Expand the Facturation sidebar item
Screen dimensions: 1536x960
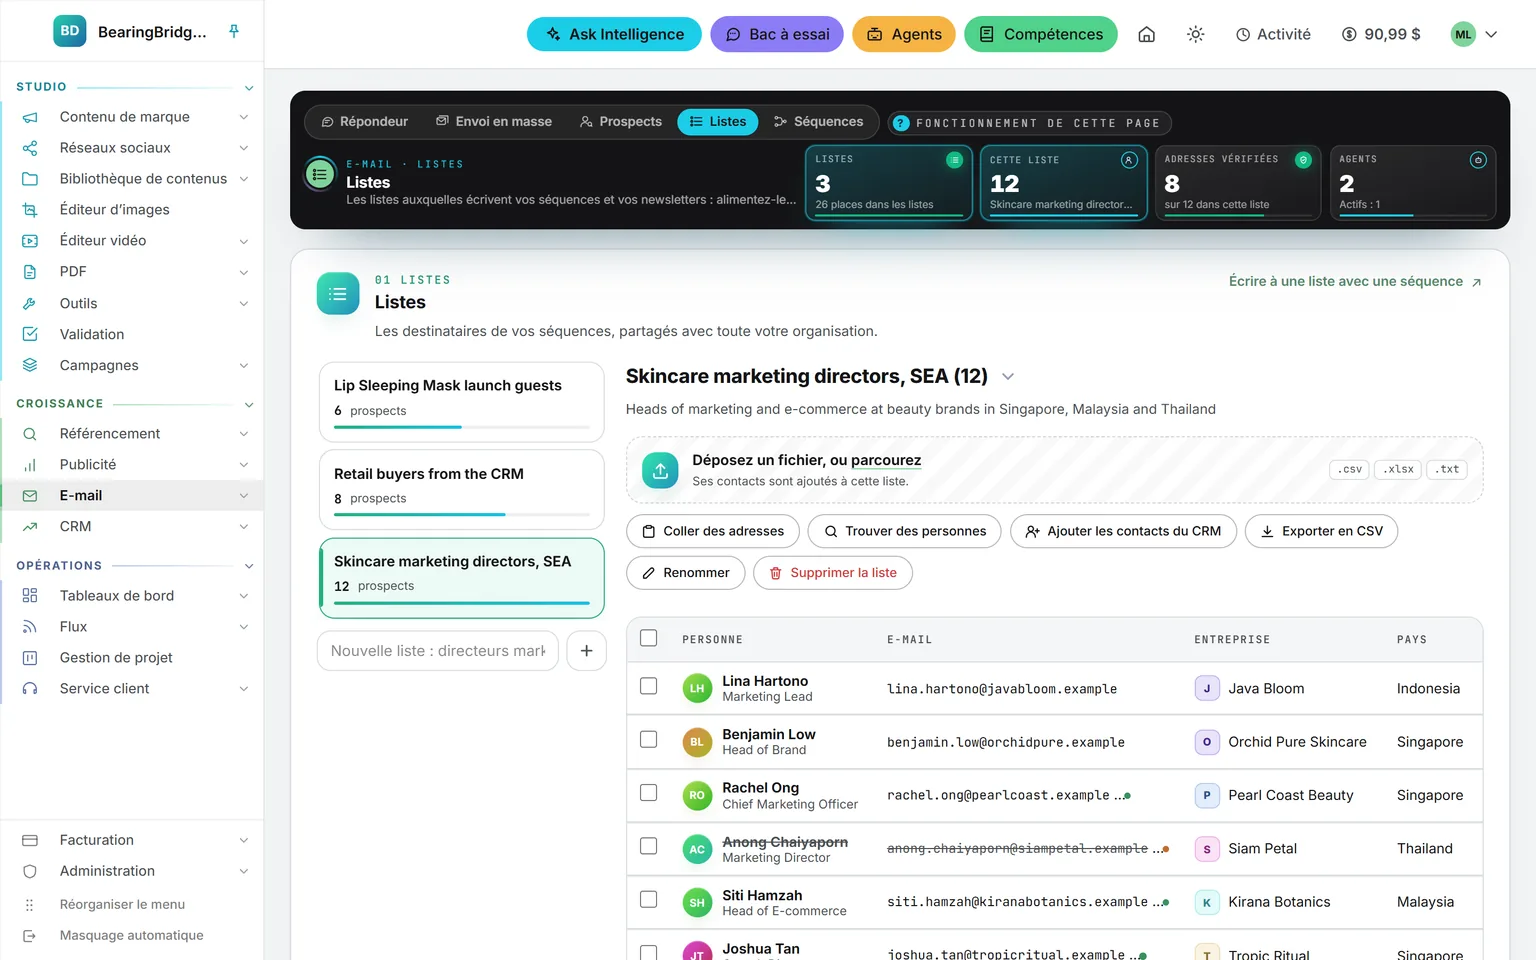pos(243,841)
